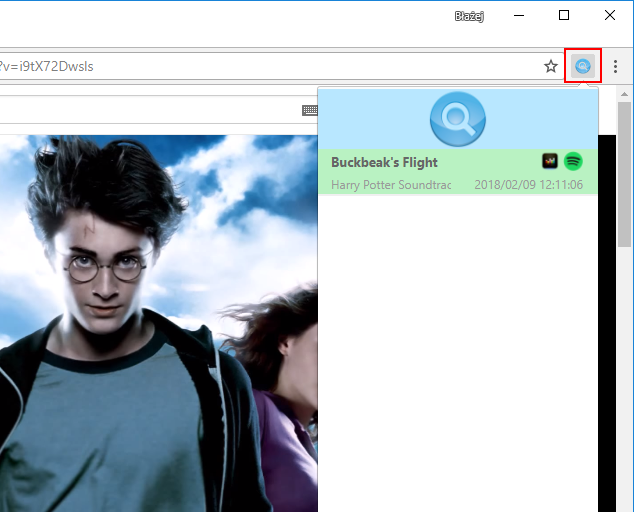
Task: Click Harry Potter Soundtrack artist text
Action: 391,185
